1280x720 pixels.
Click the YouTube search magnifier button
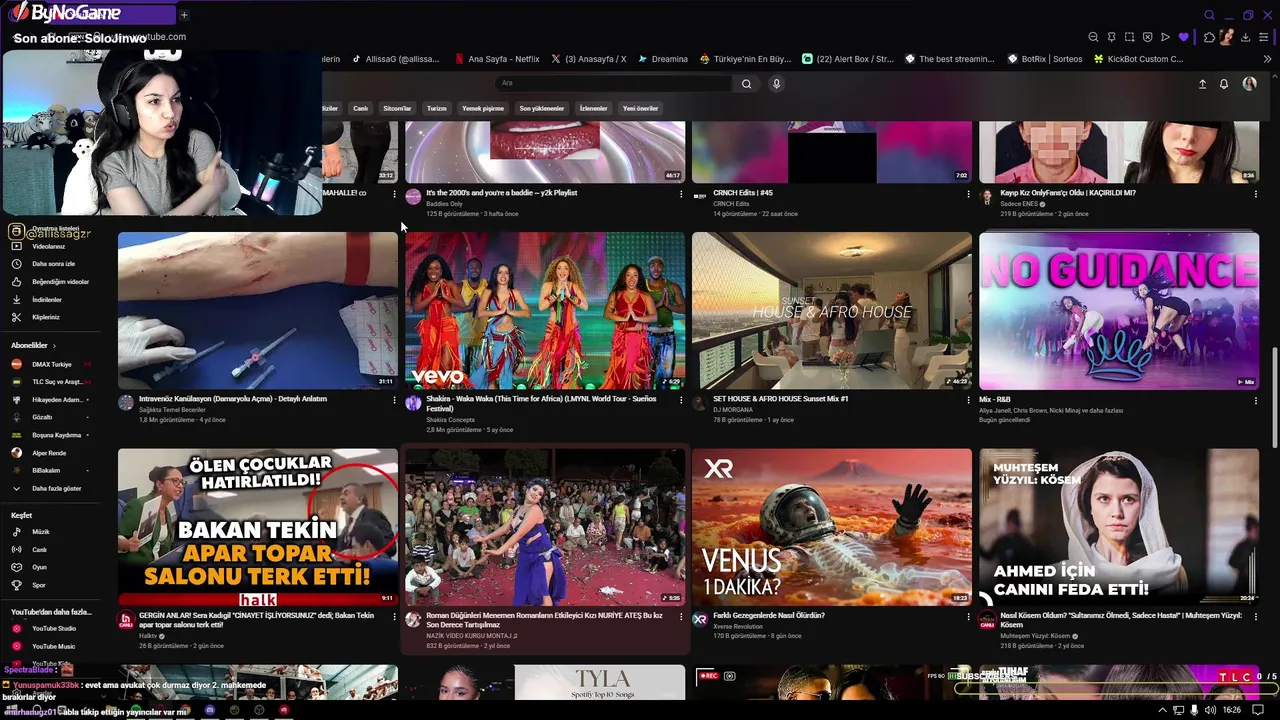(746, 84)
